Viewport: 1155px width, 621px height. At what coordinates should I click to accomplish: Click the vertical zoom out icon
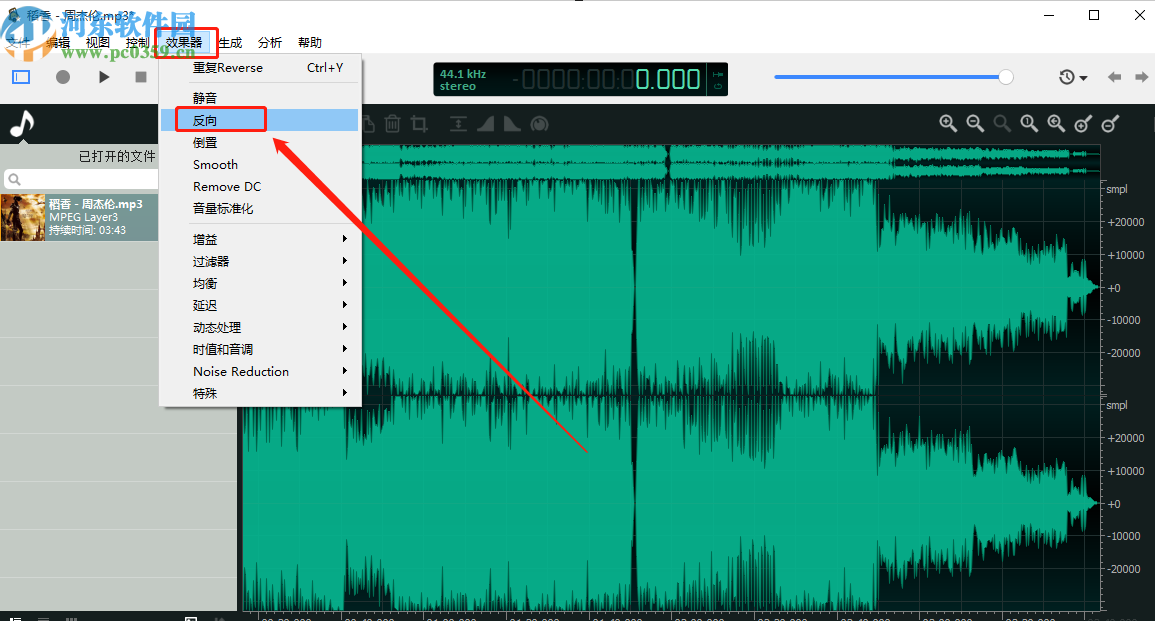point(1110,124)
